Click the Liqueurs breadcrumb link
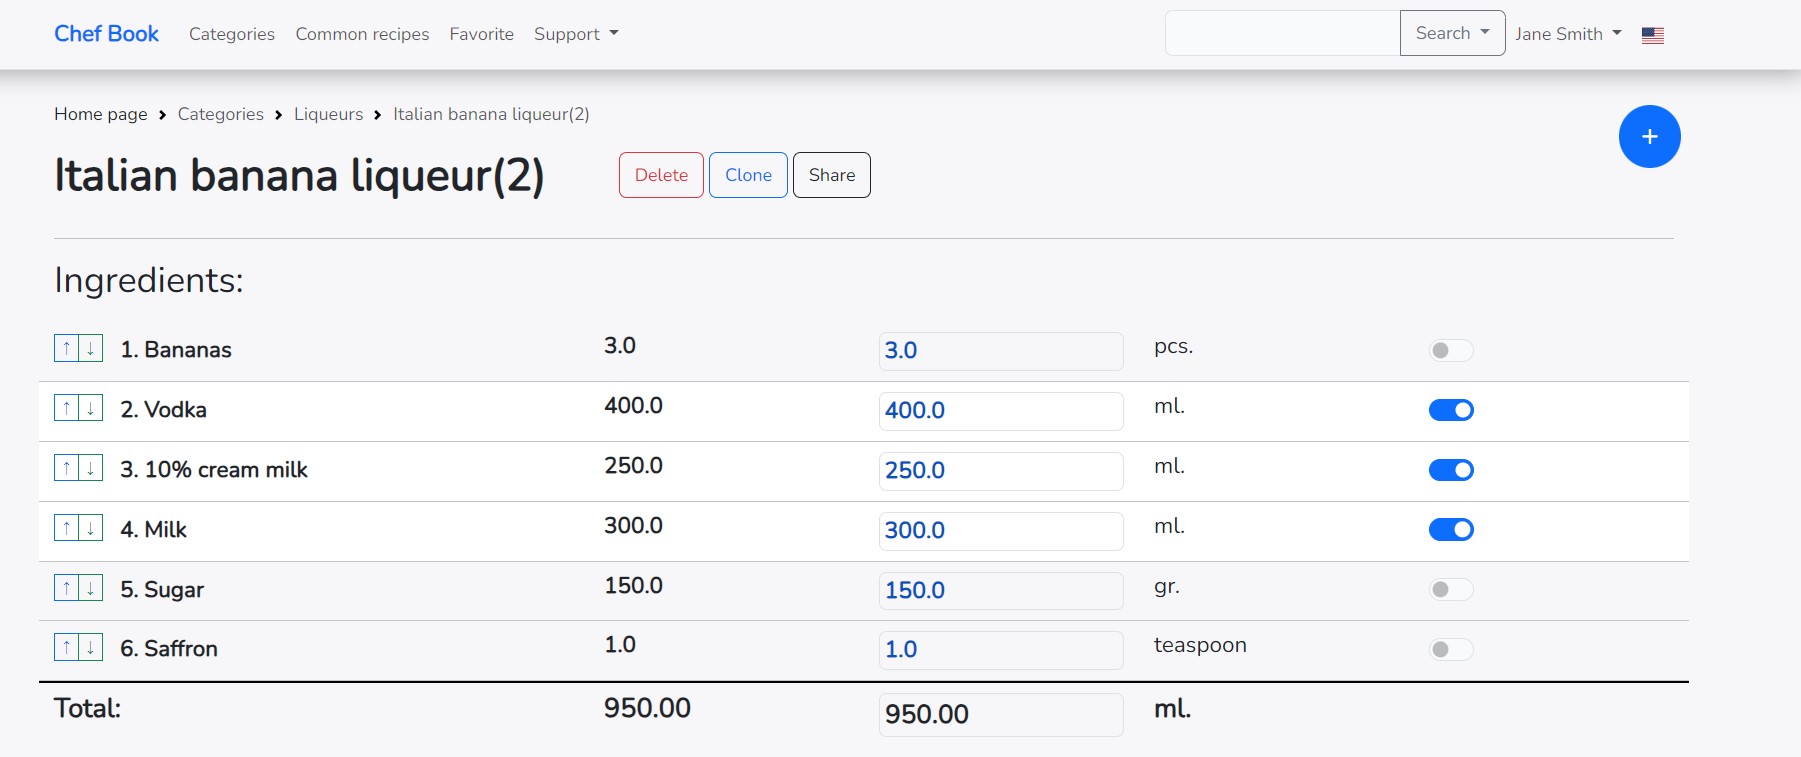Screen dimensions: 1801x757 (x=328, y=114)
